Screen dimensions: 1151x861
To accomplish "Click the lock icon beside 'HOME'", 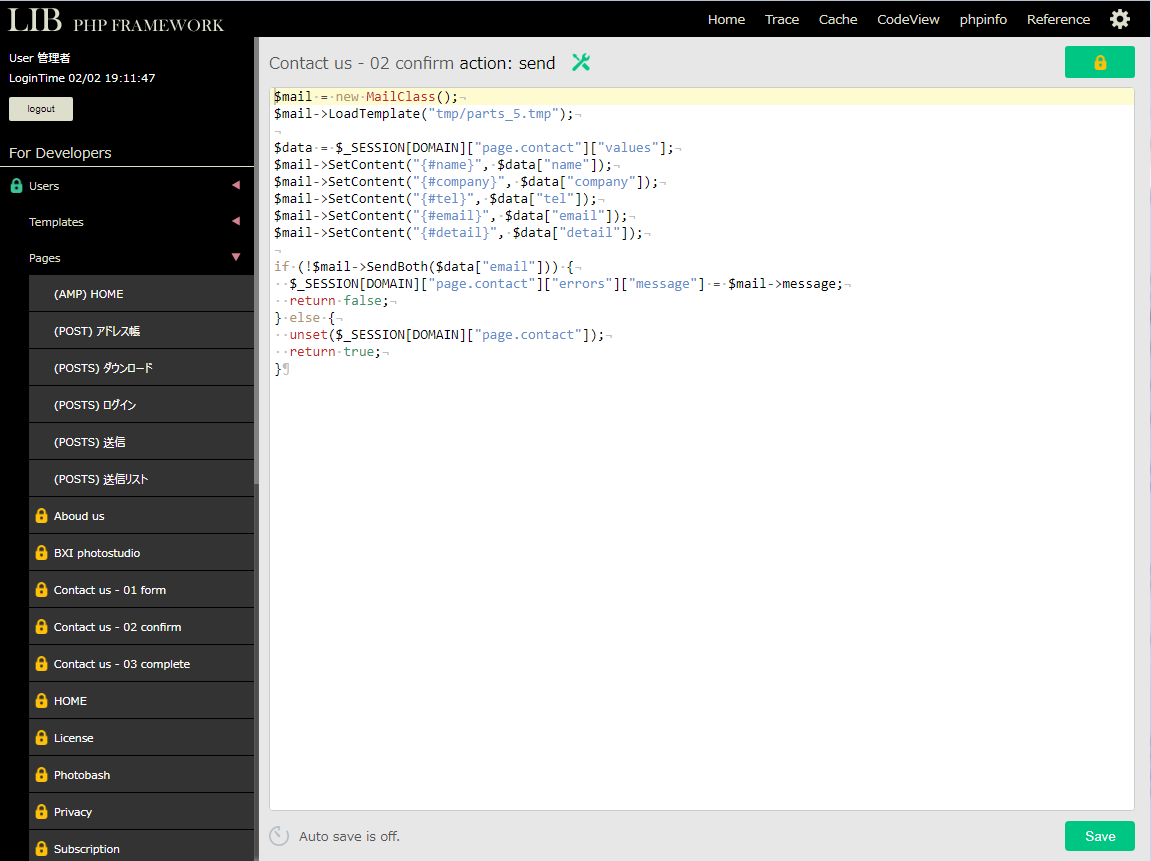I will [40, 700].
